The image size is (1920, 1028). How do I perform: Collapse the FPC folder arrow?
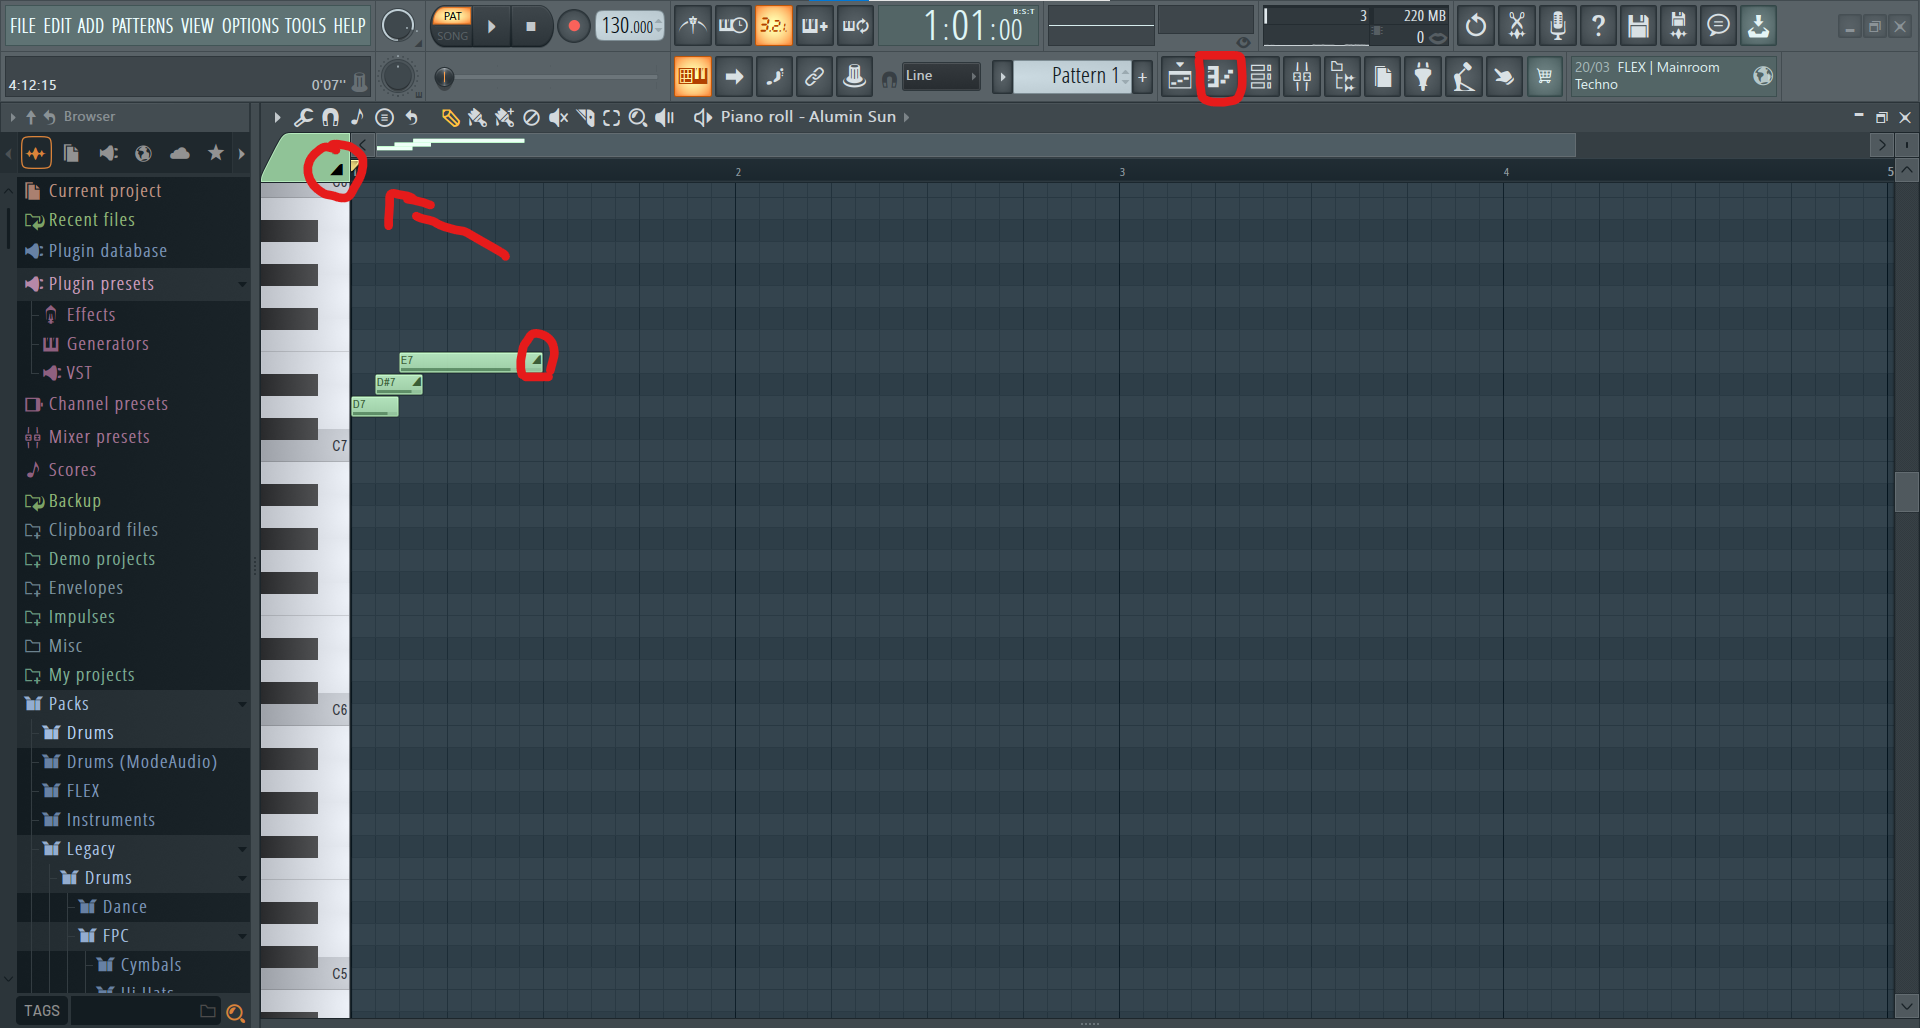click(x=242, y=936)
